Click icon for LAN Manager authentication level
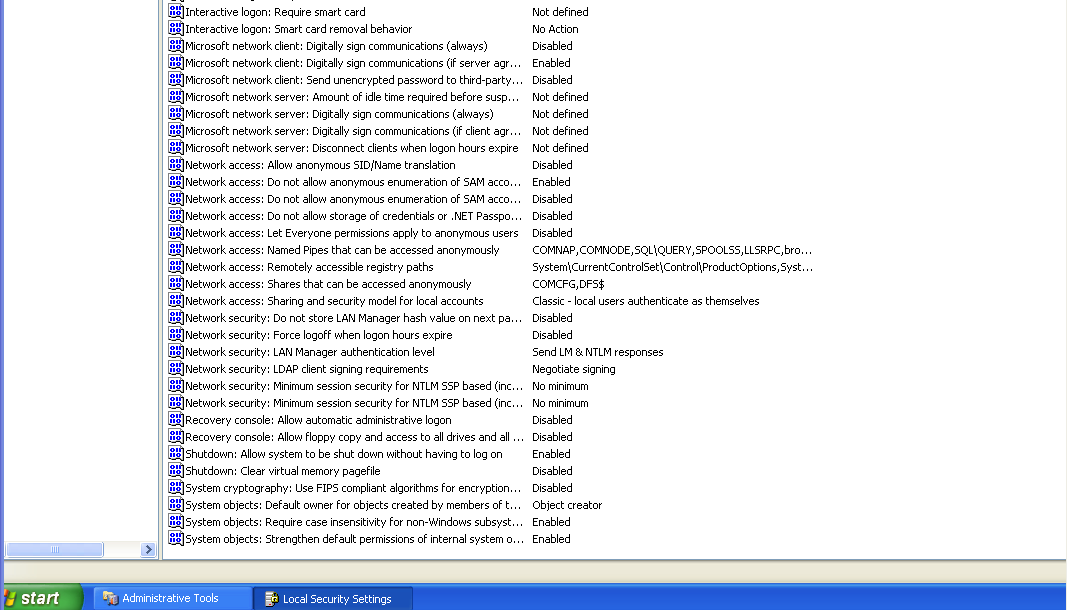Viewport: 1067px width, 610px height. click(176, 352)
